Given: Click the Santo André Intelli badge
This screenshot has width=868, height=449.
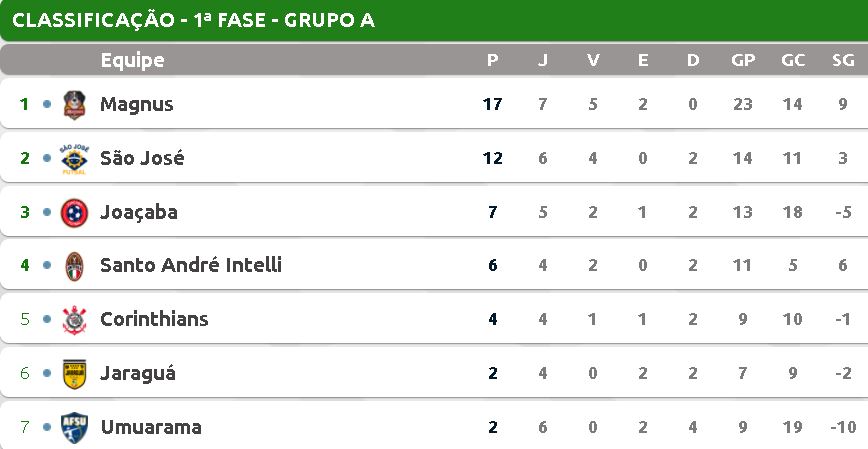Looking at the screenshot, I should pos(74,266).
